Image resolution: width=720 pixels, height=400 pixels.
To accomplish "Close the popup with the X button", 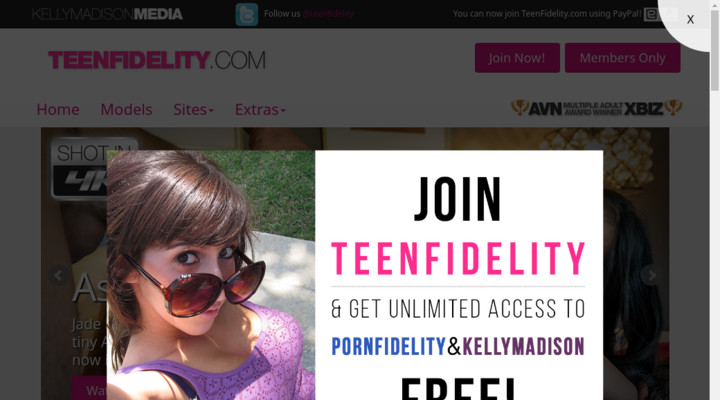I will coord(690,19).
